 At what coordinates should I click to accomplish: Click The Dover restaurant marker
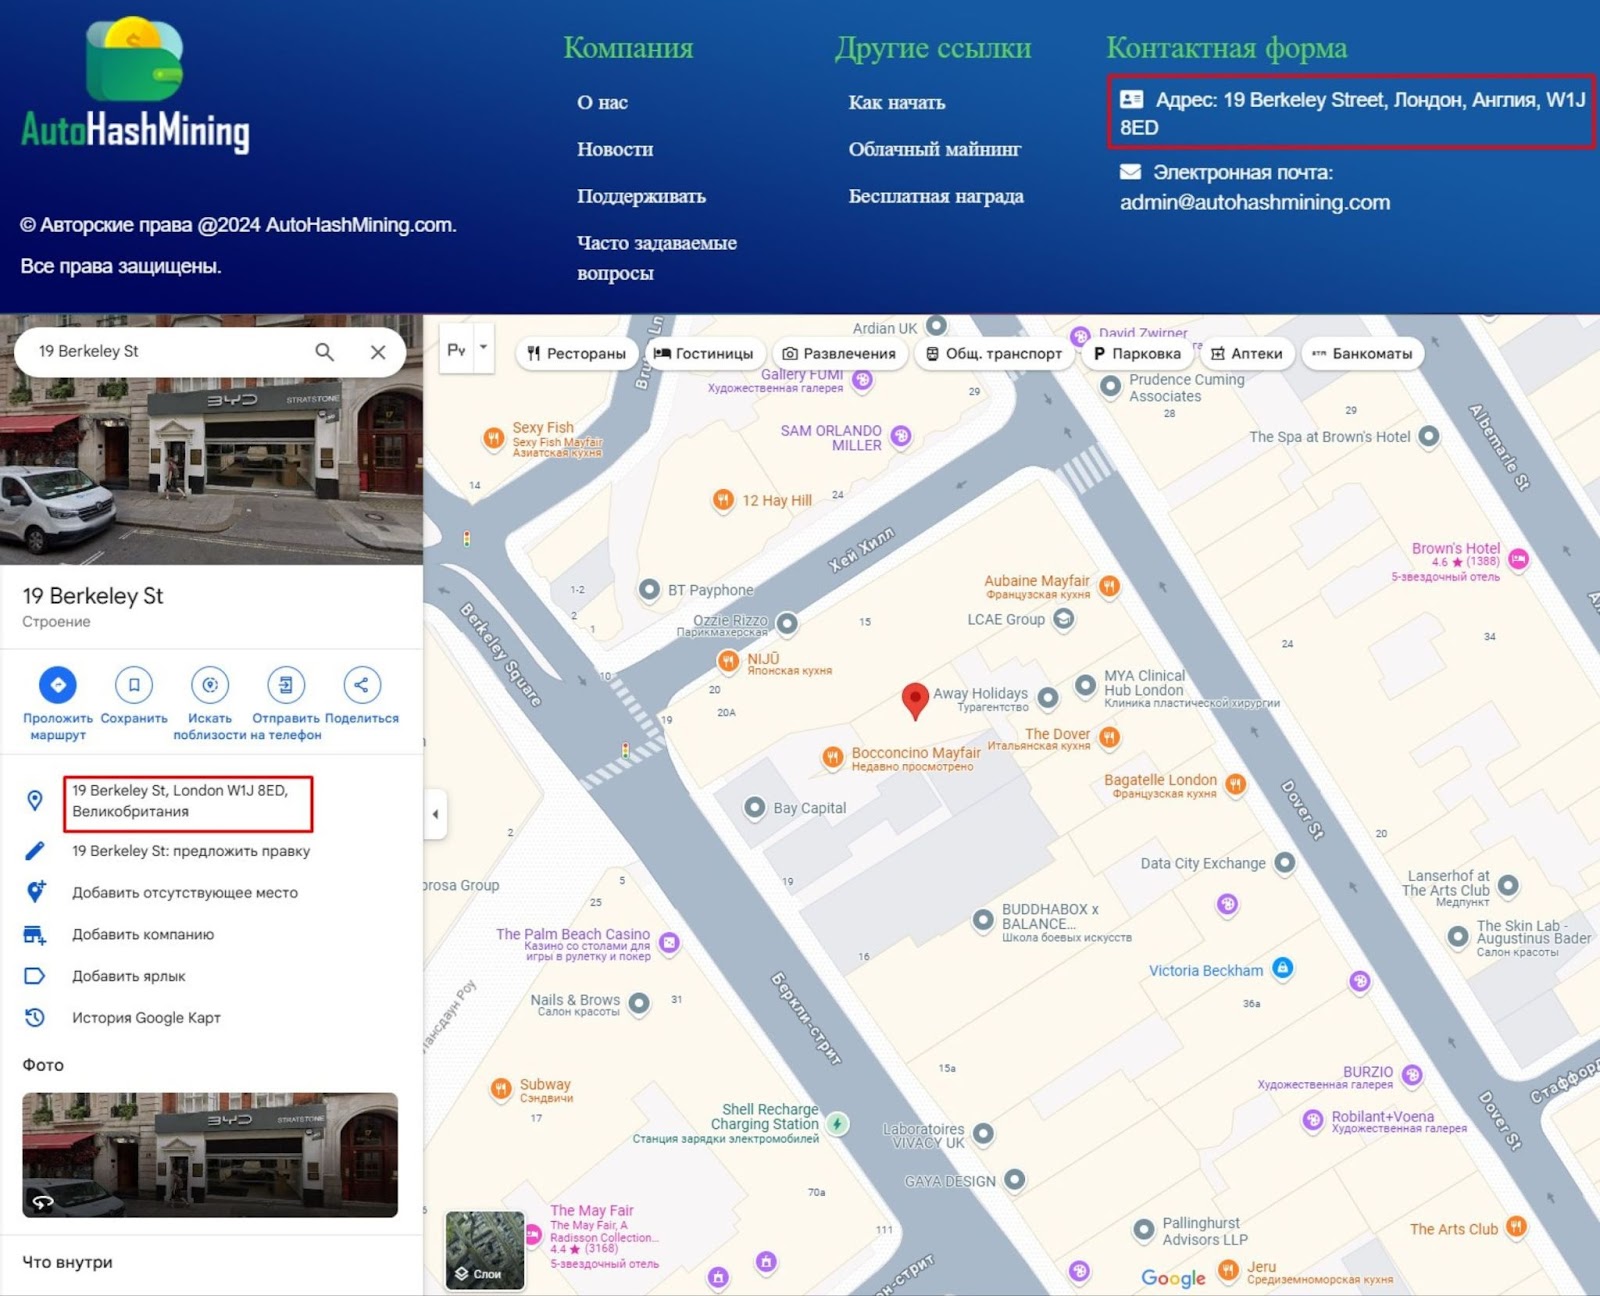coord(1109,738)
